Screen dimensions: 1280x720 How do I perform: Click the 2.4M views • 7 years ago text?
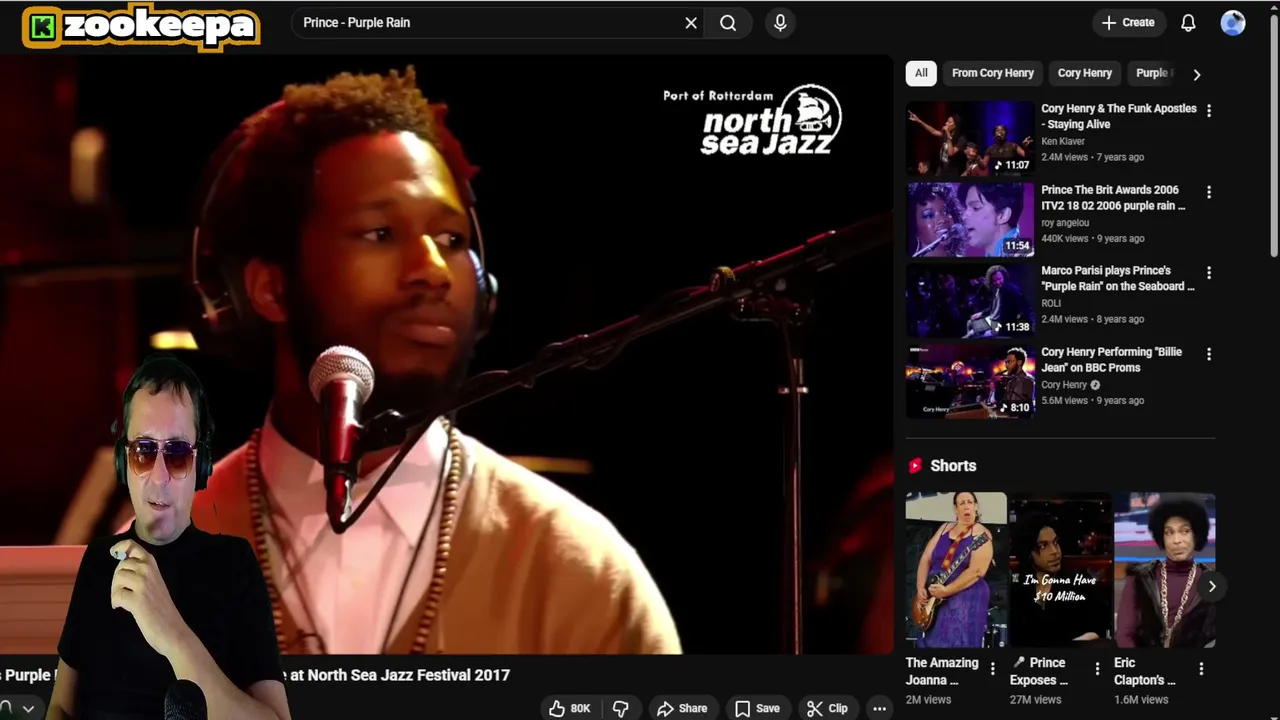pyautogui.click(x=1092, y=157)
